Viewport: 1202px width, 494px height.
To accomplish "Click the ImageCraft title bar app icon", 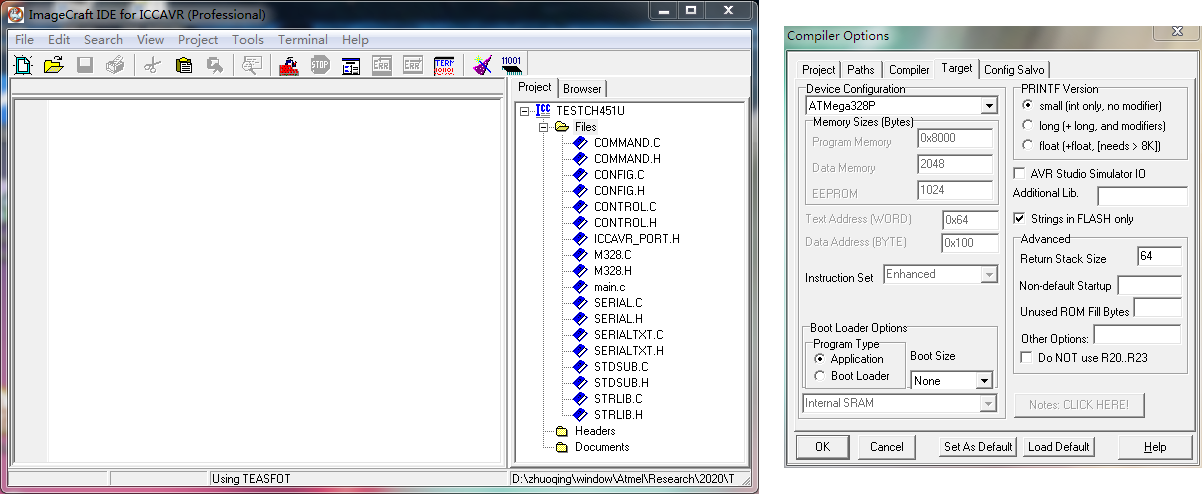I will 16,15.
